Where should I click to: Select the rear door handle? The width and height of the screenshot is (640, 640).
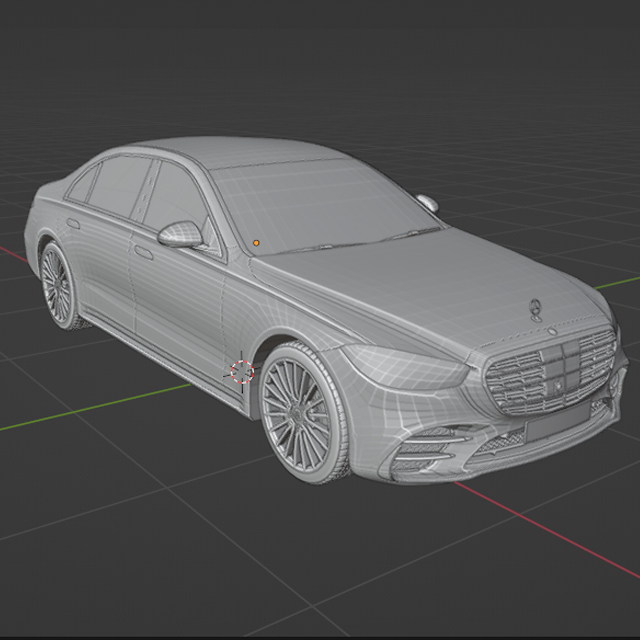point(73,223)
